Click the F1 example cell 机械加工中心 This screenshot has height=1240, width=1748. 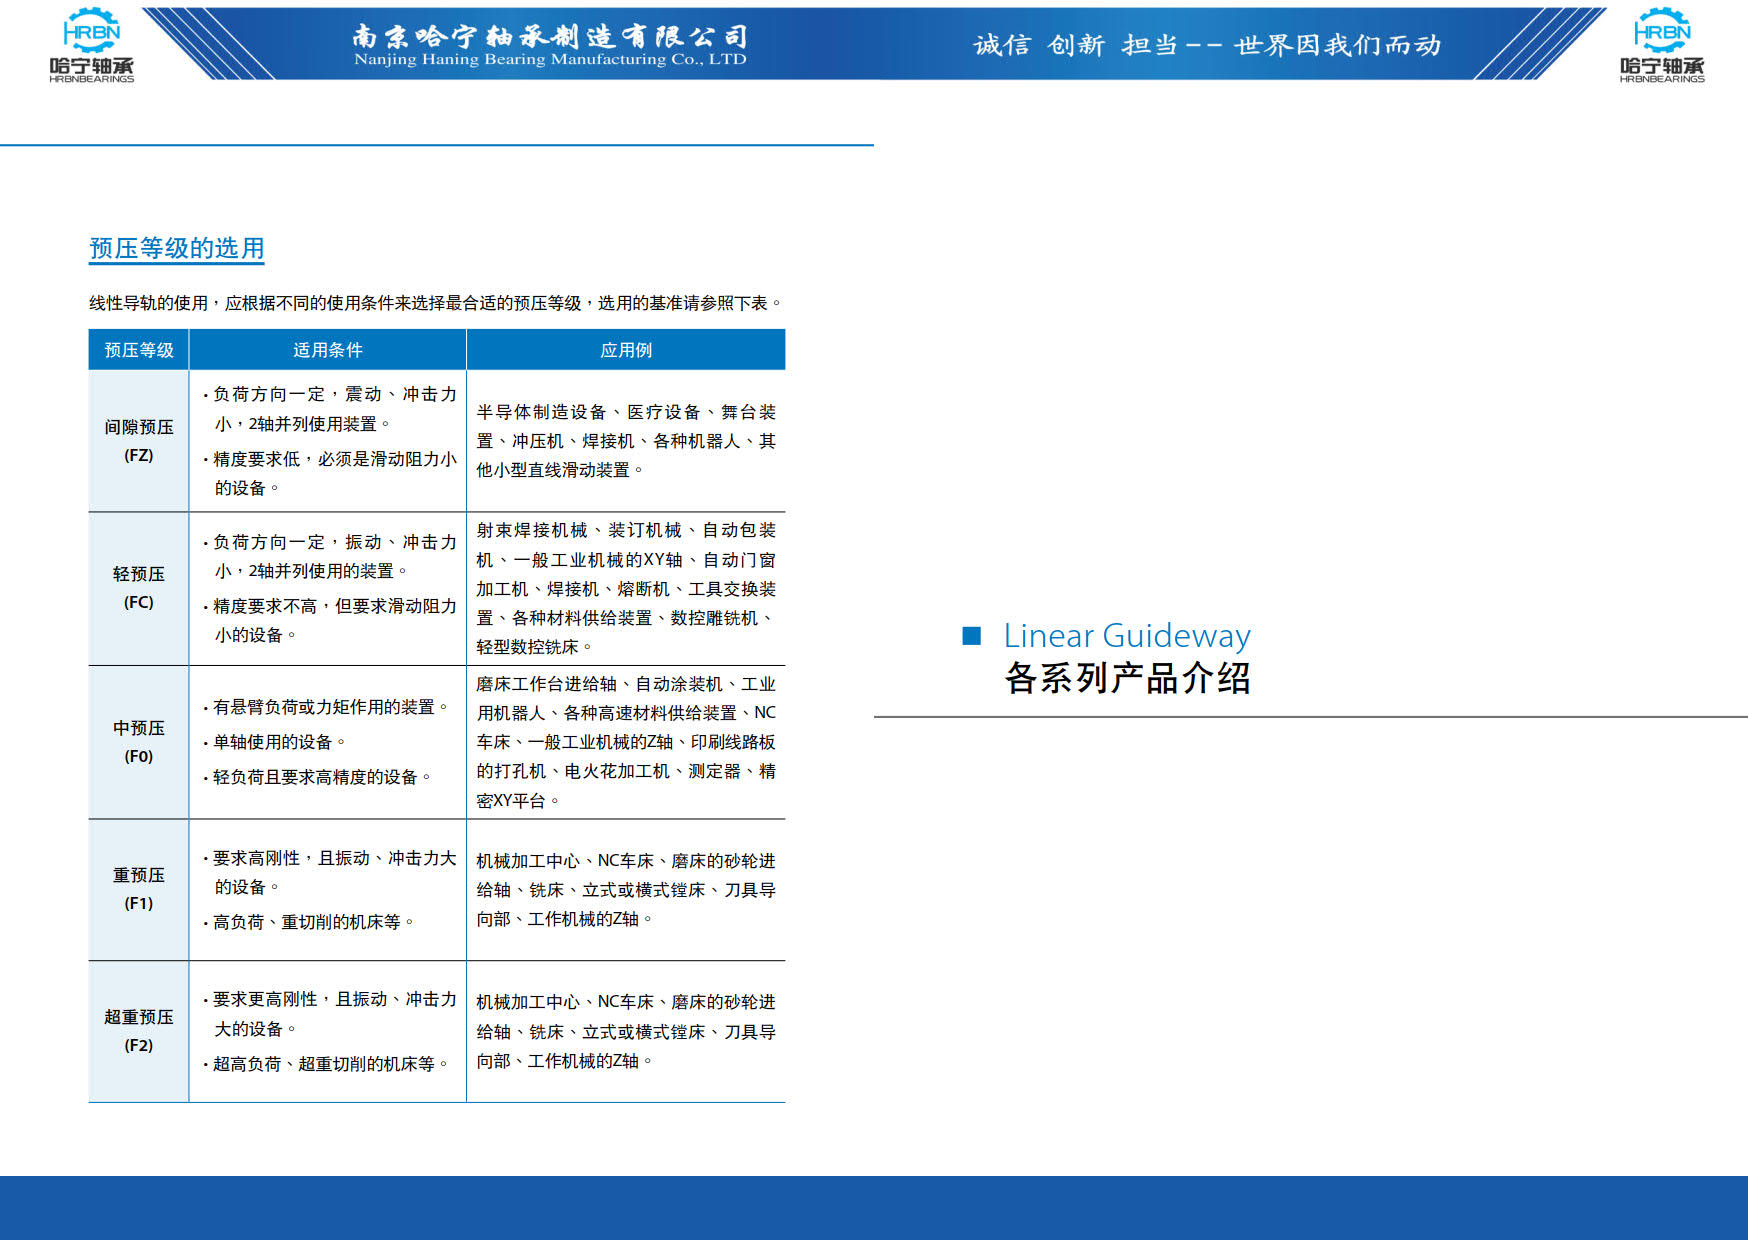(x=626, y=890)
